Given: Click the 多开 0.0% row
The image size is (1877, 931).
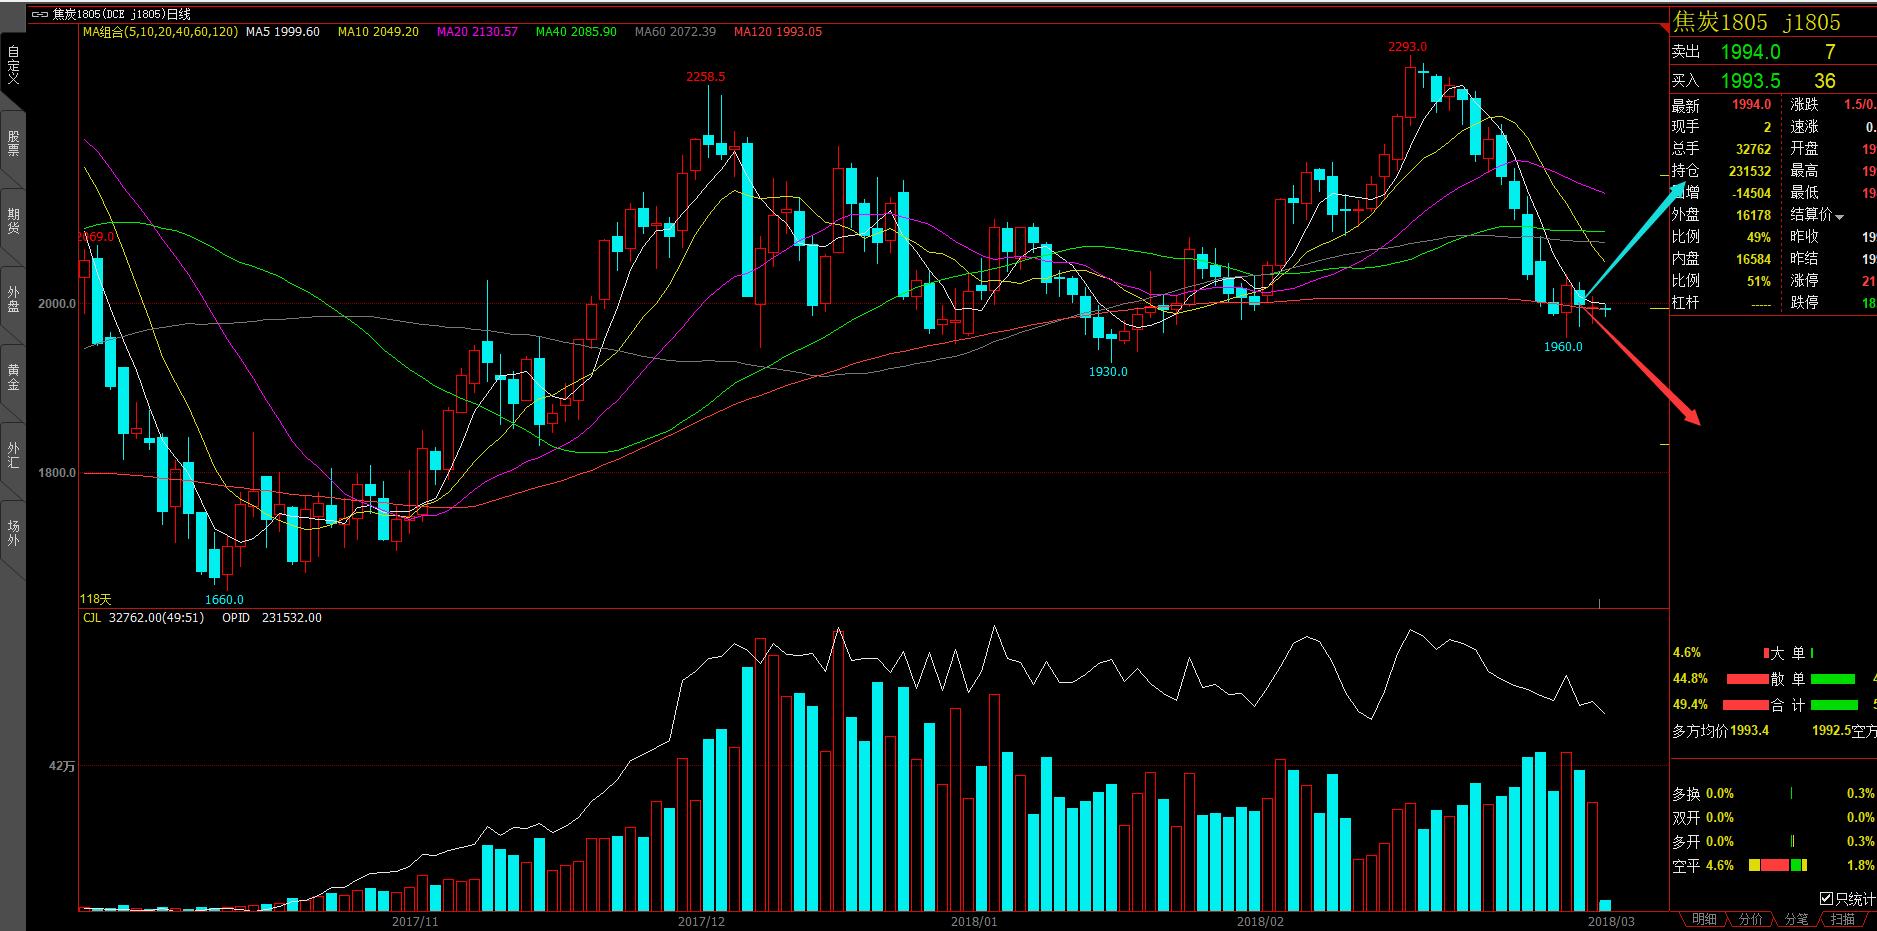Looking at the screenshot, I should pyautogui.click(x=1703, y=842).
